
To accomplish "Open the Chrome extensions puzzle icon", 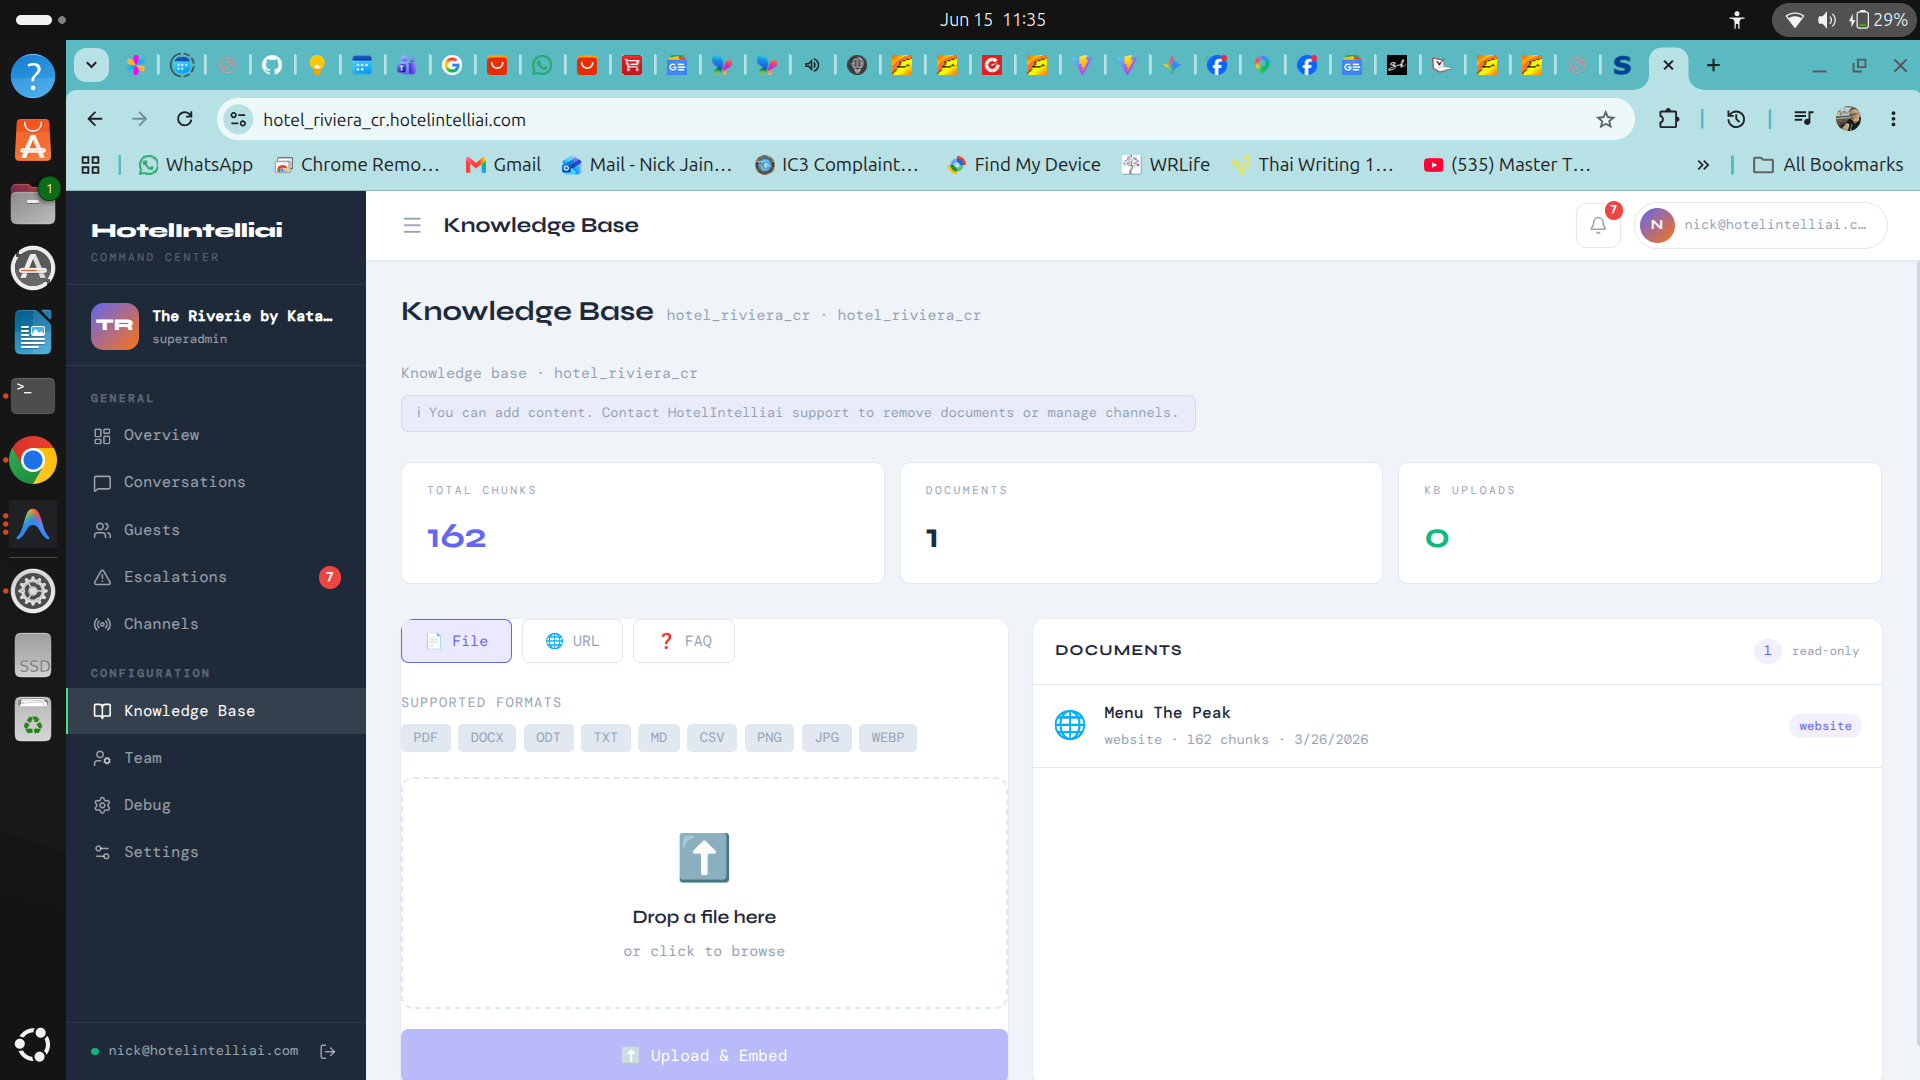I will tap(1668, 119).
